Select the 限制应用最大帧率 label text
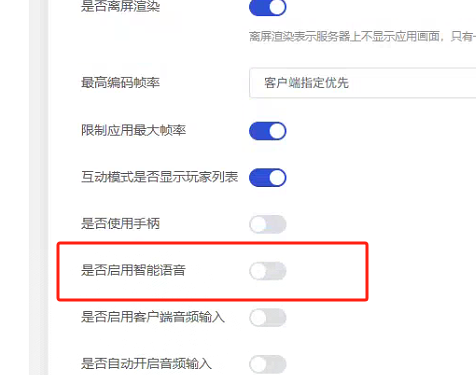 (x=133, y=130)
